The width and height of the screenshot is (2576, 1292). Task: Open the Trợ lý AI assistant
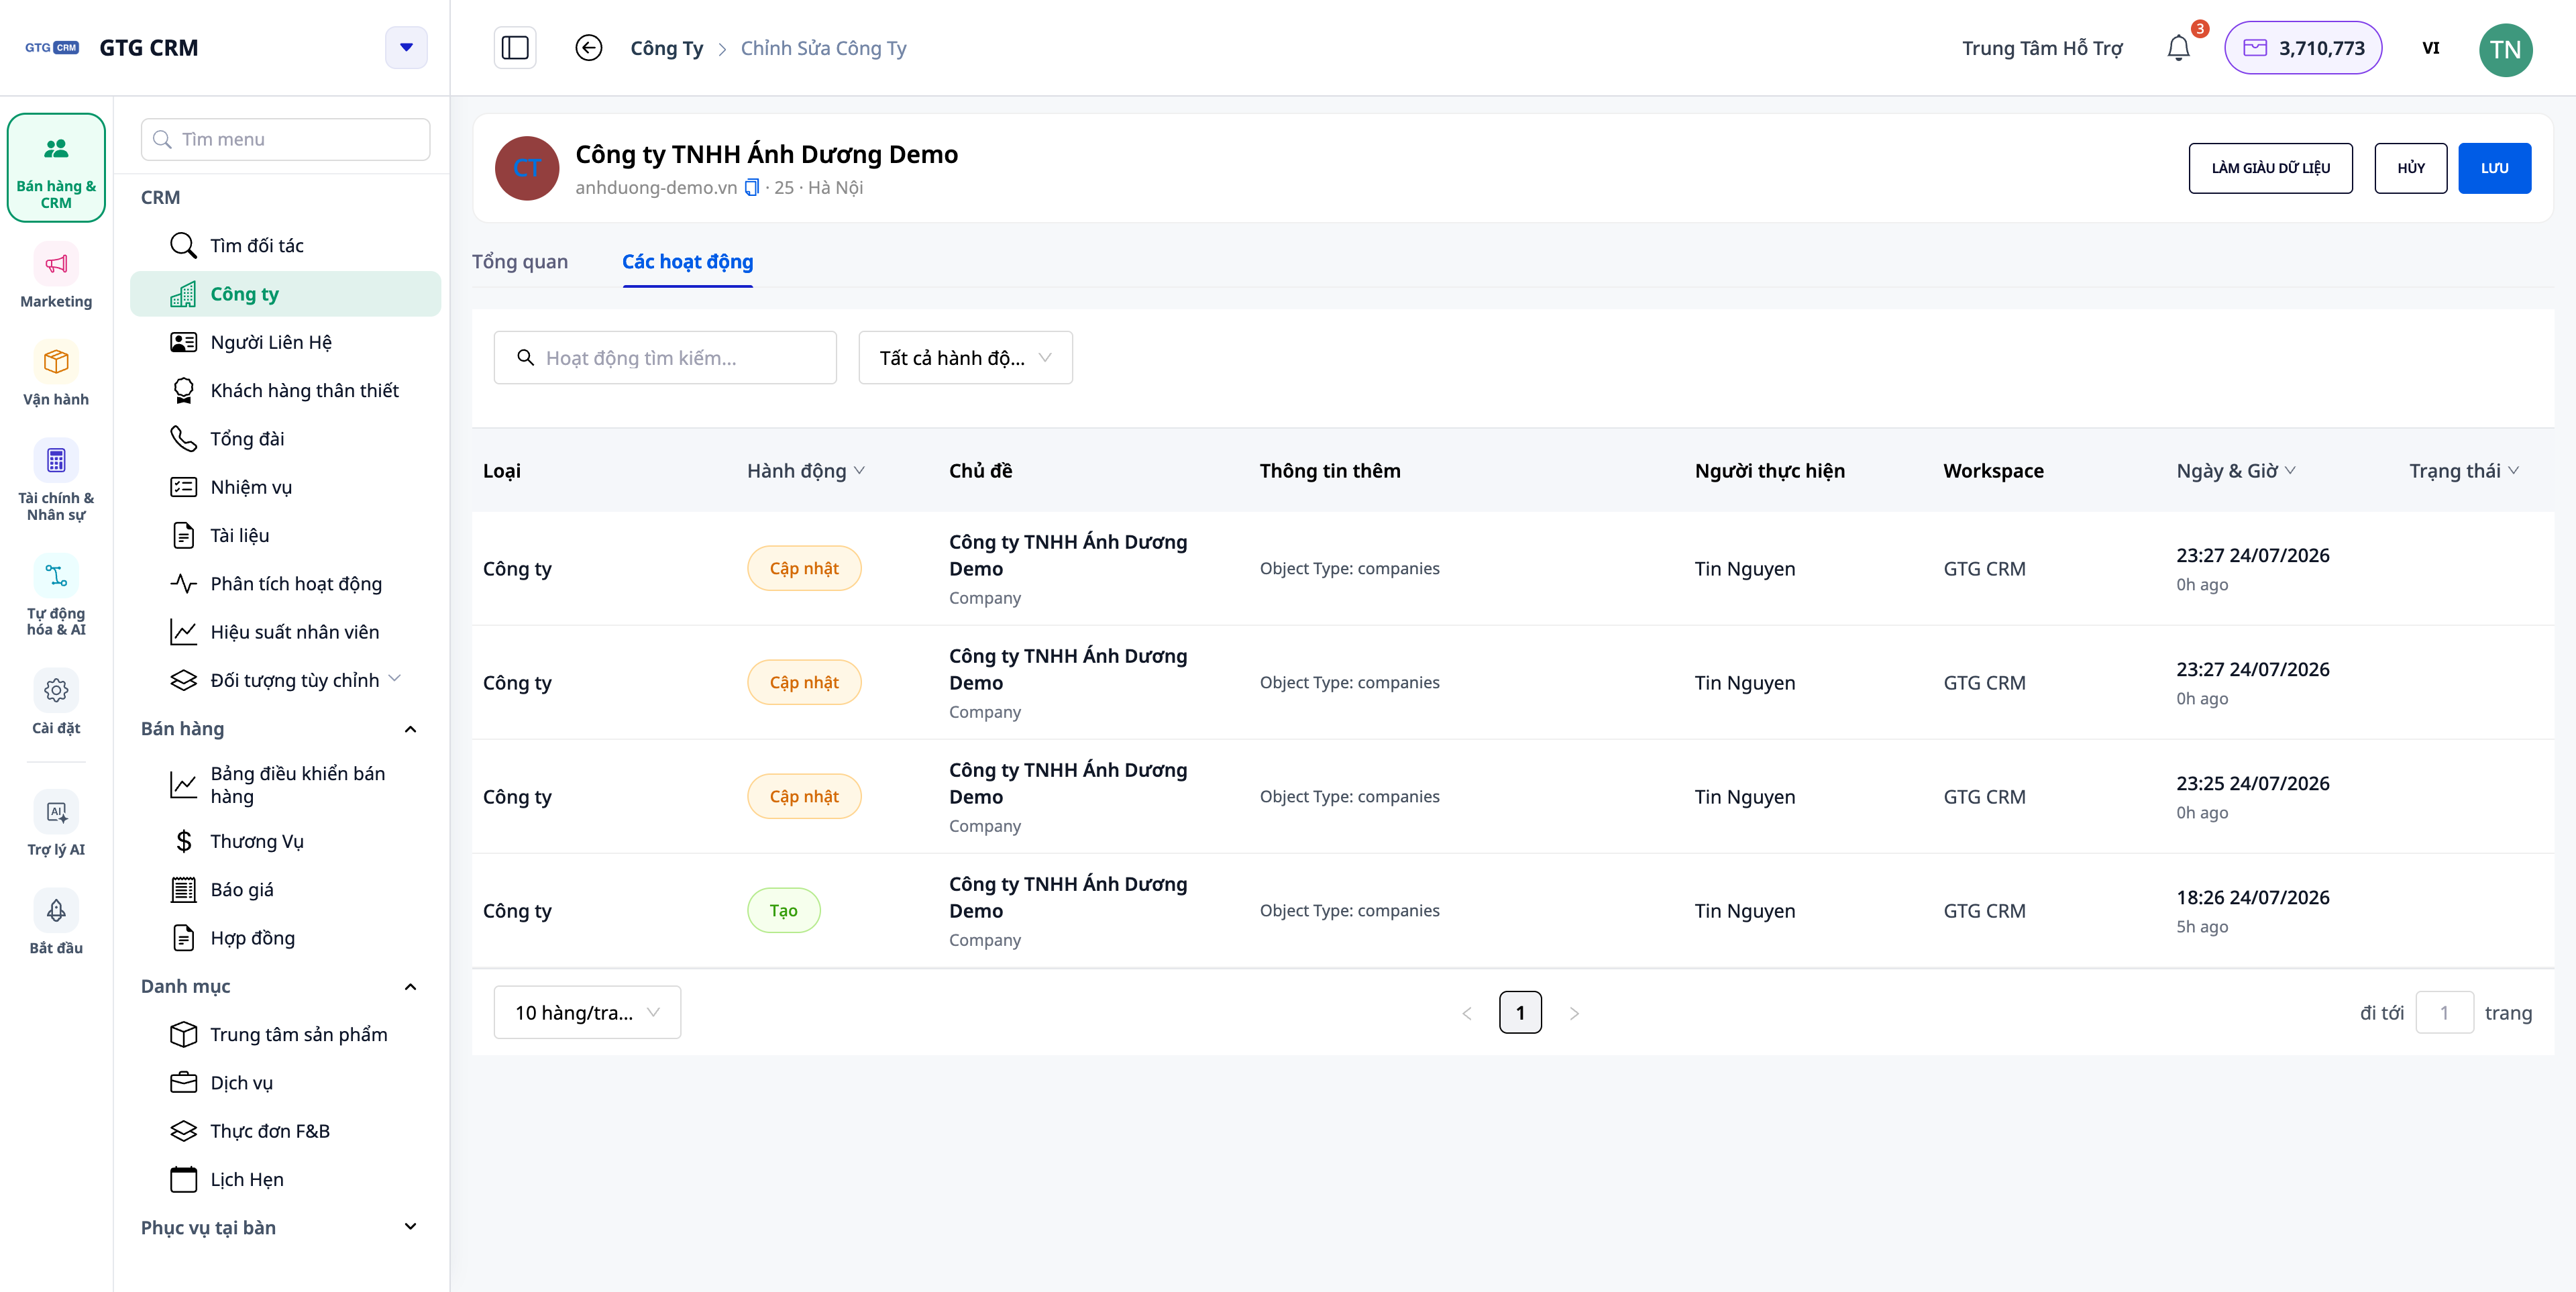(56, 823)
